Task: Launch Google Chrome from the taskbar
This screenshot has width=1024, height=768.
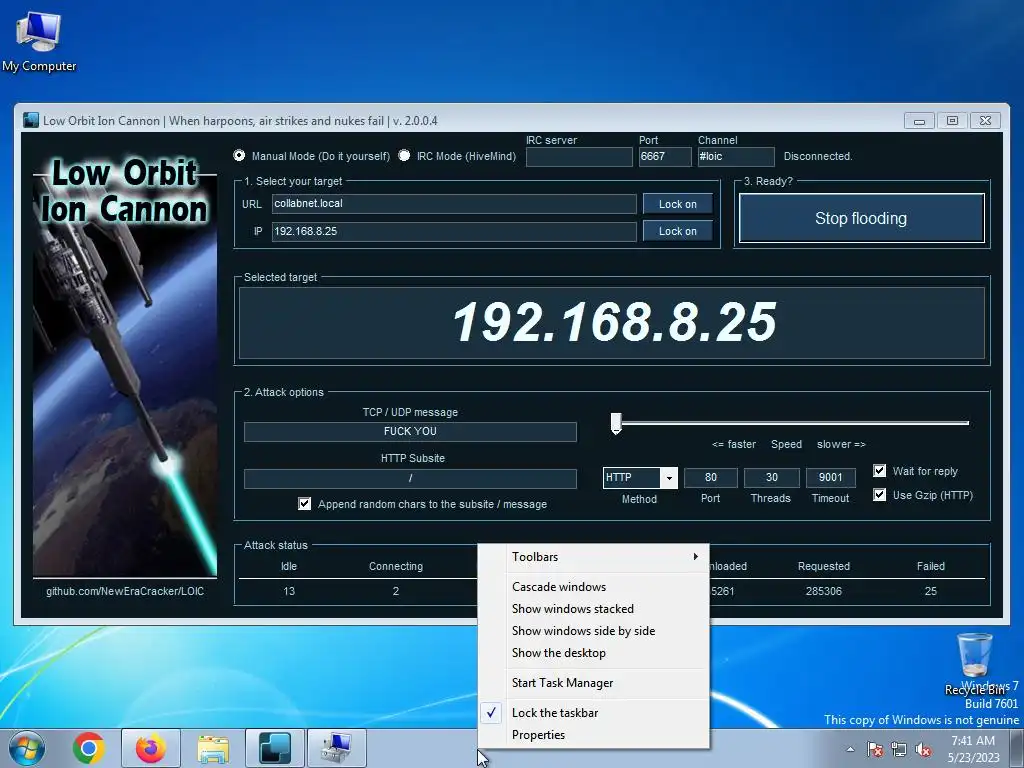Action: pos(89,748)
